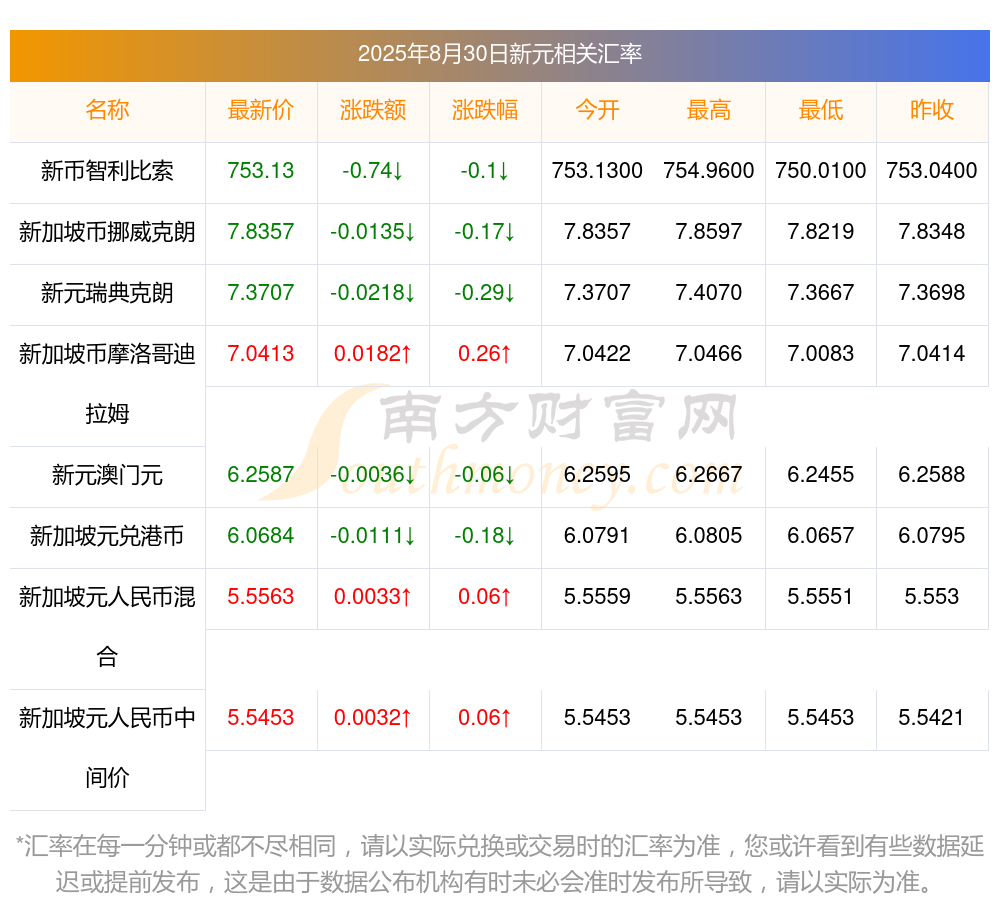This screenshot has width=1000, height=913.
Task: Click the 名称 column header
Action: tap(107, 110)
